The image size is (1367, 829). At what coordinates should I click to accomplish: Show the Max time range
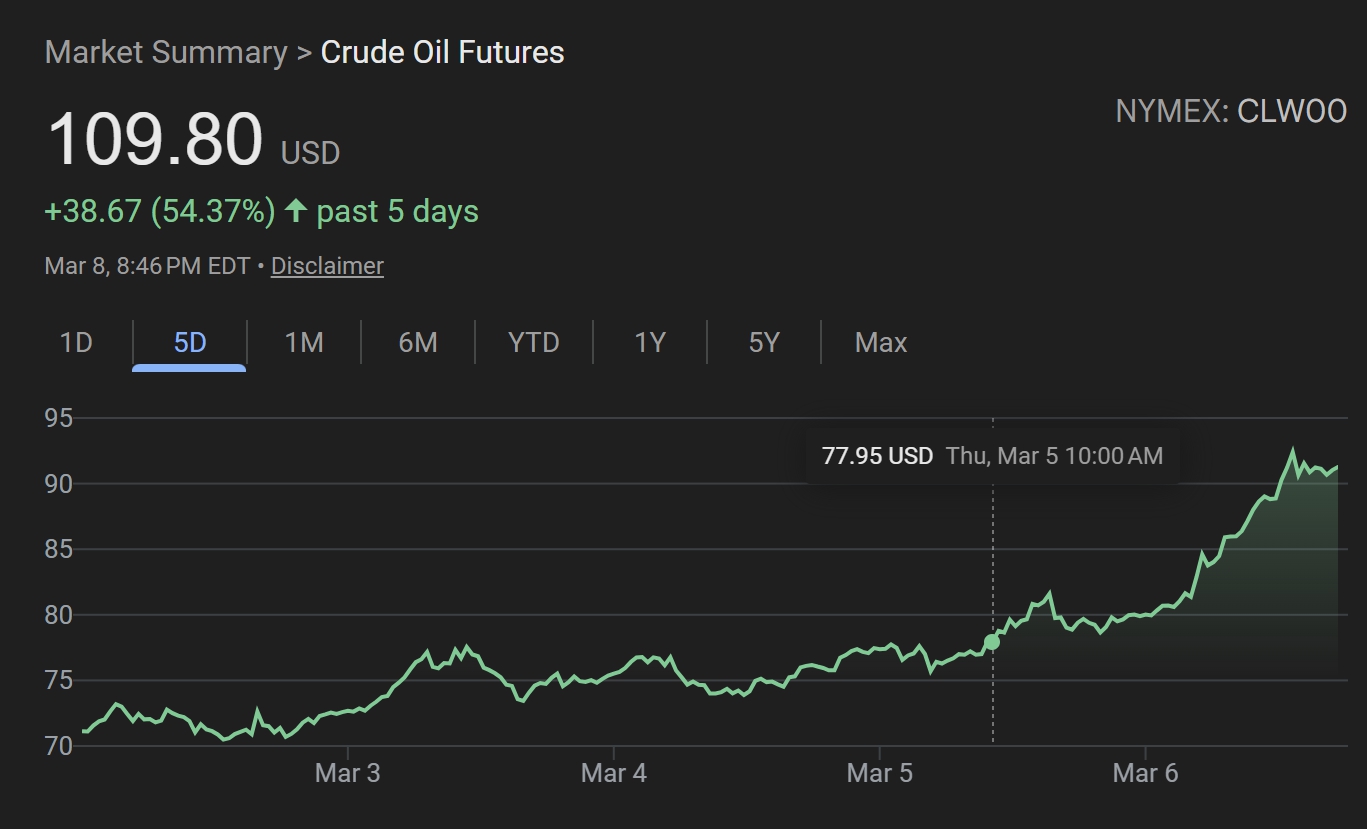tap(881, 343)
